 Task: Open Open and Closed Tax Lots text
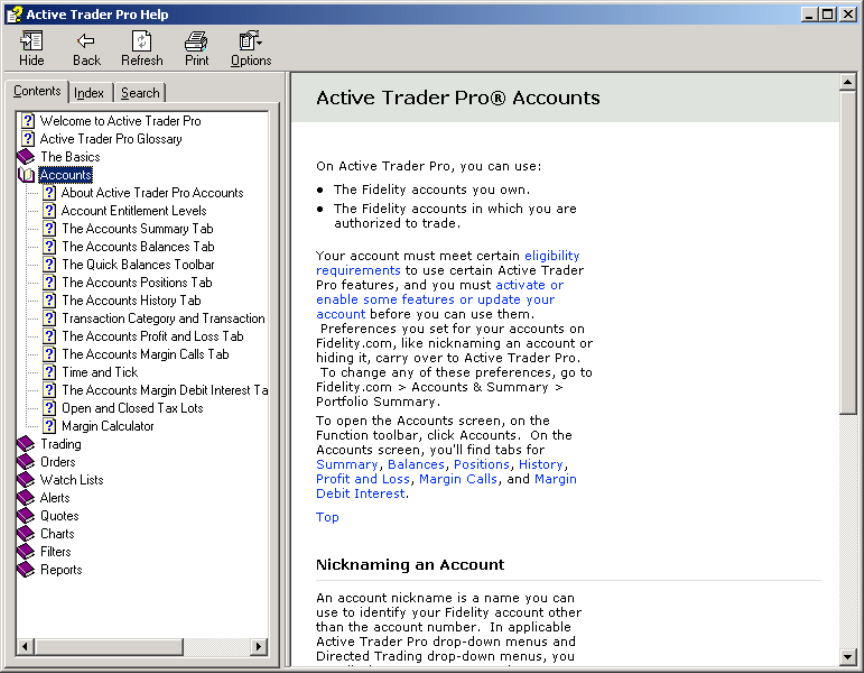tap(132, 408)
